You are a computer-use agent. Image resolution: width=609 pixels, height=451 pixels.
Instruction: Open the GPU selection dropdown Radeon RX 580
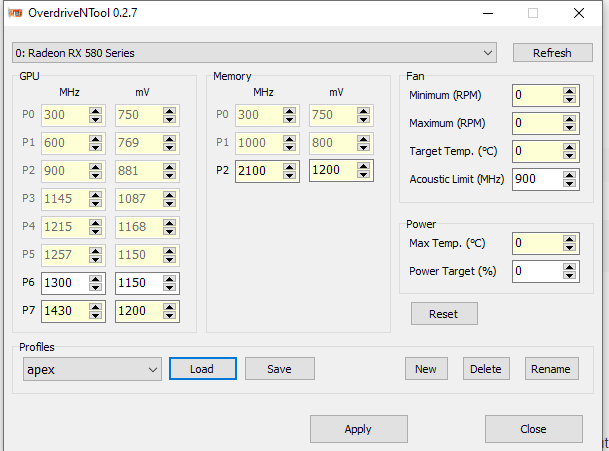pyautogui.click(x=254, y=52)
